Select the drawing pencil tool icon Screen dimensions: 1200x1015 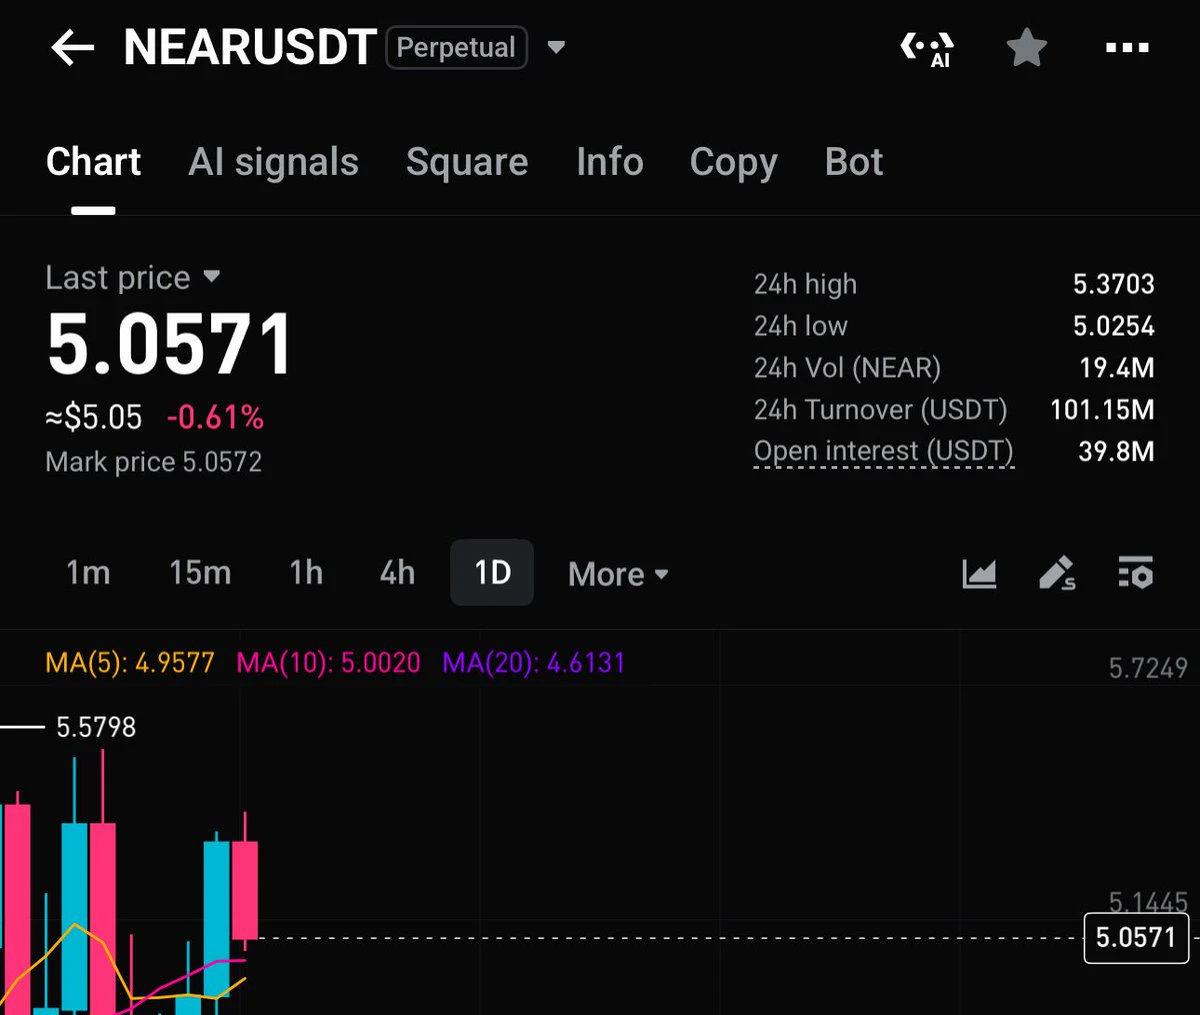[1057, 573]
